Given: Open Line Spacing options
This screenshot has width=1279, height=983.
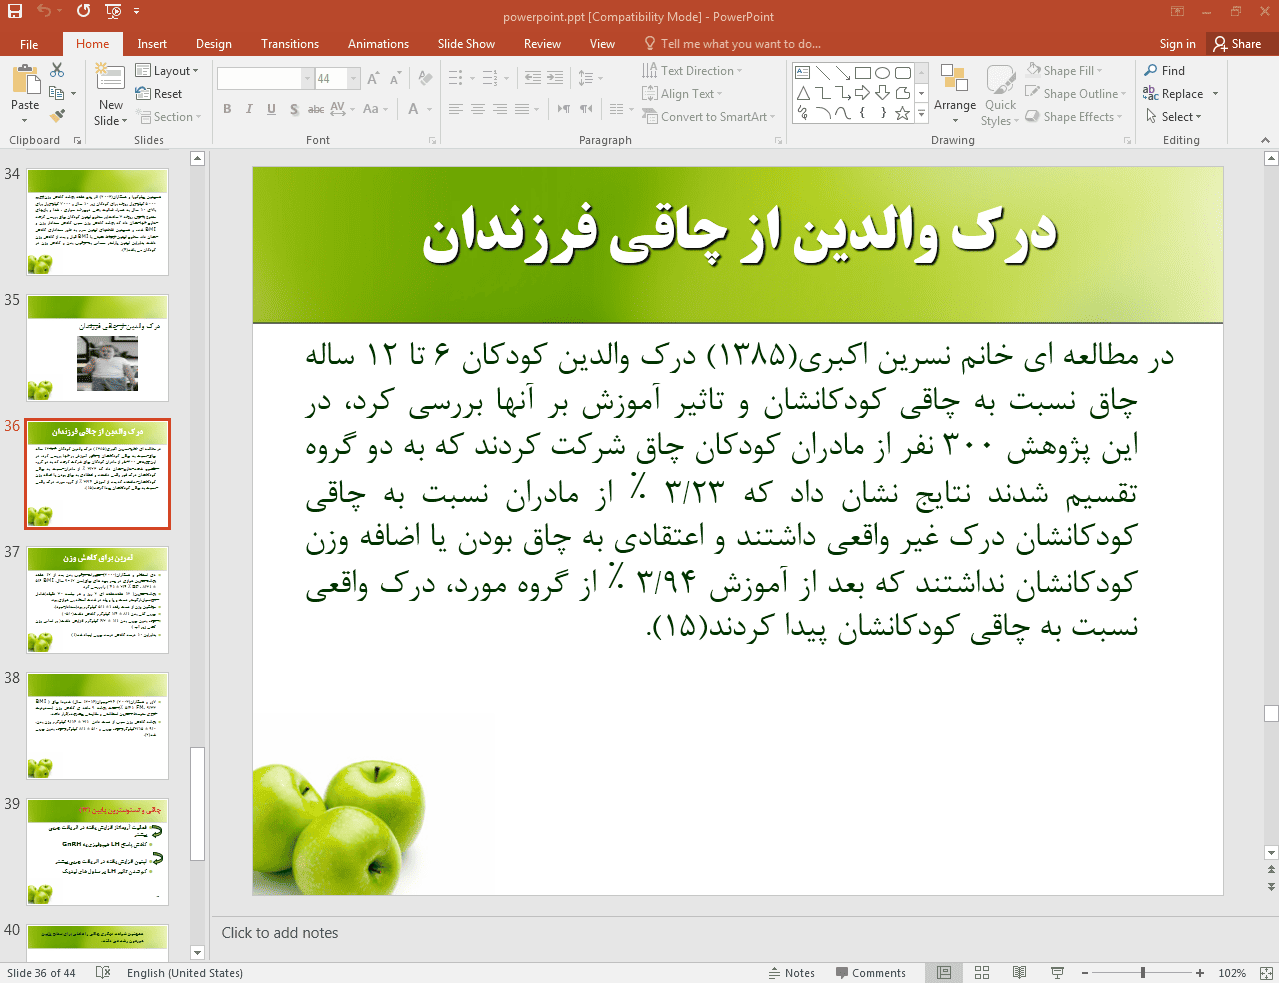Looking at the screenshot, I should click(590, 78).
